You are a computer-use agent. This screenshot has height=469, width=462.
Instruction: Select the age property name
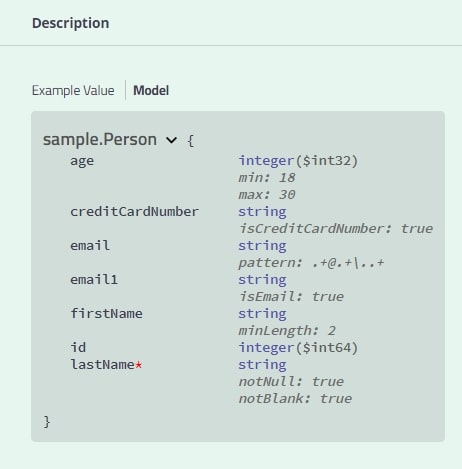82,162
